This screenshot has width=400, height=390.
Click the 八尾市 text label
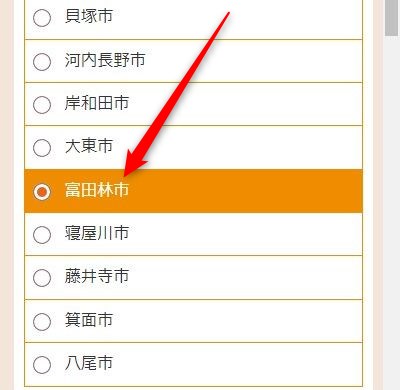click(89, 363)
